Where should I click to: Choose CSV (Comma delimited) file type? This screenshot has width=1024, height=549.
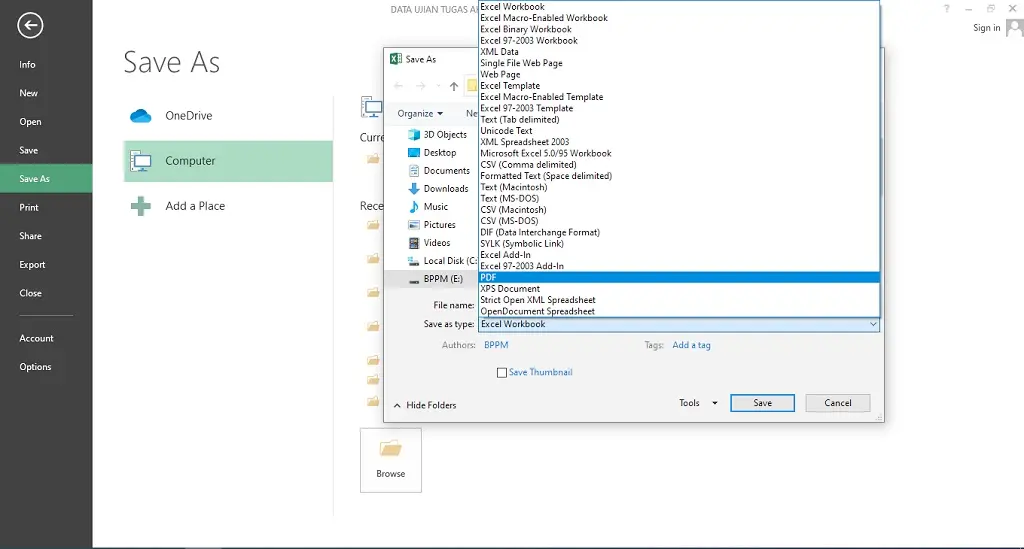[679, 165]
